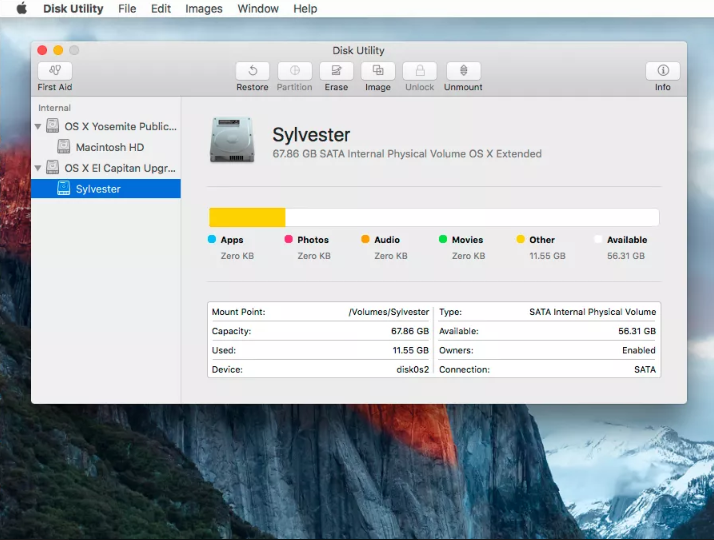
Task: Click the Sylvester volume icon in sidebar
Action: 64,188
